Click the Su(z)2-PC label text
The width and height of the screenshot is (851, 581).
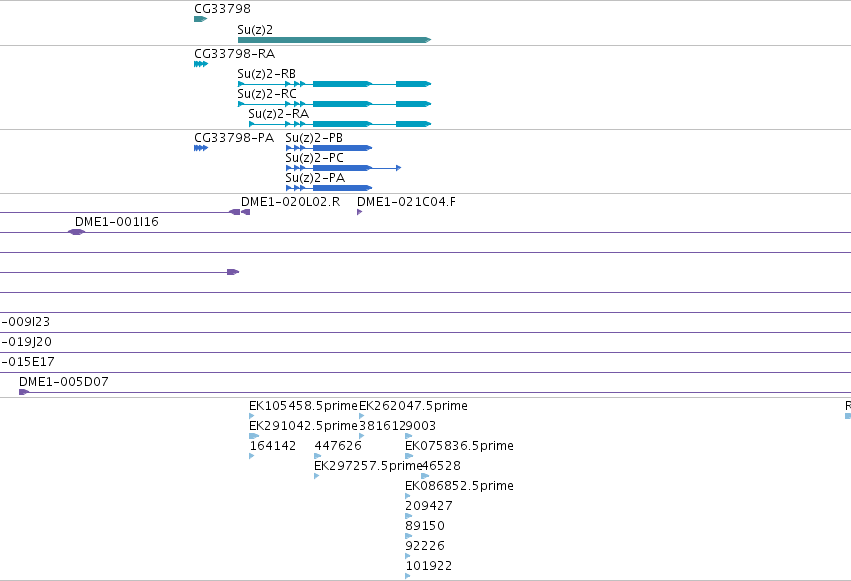coord(315,158)
